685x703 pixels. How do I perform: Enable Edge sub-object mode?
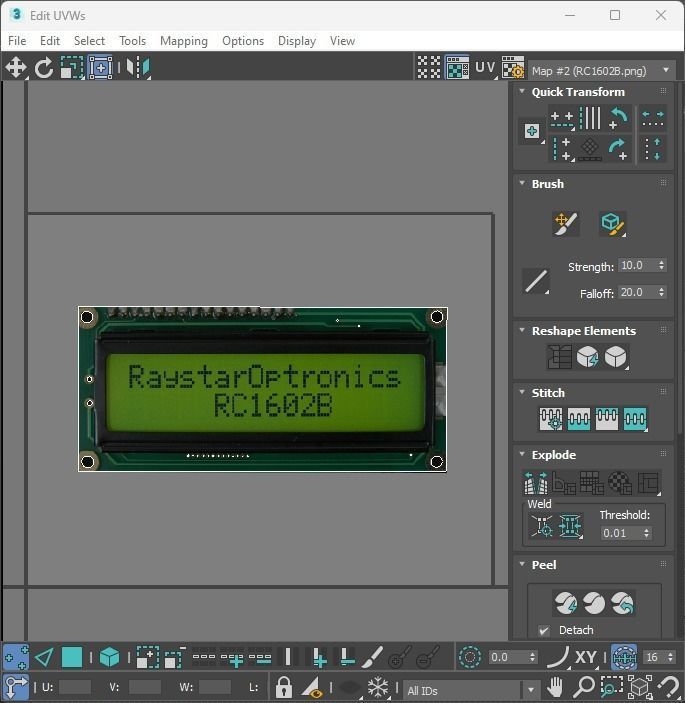tap(44, 657)
